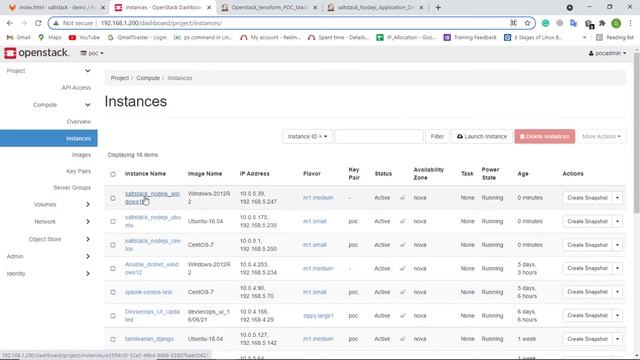640x360 pixels.
Task: Open the Reading list
Action: 615,37
